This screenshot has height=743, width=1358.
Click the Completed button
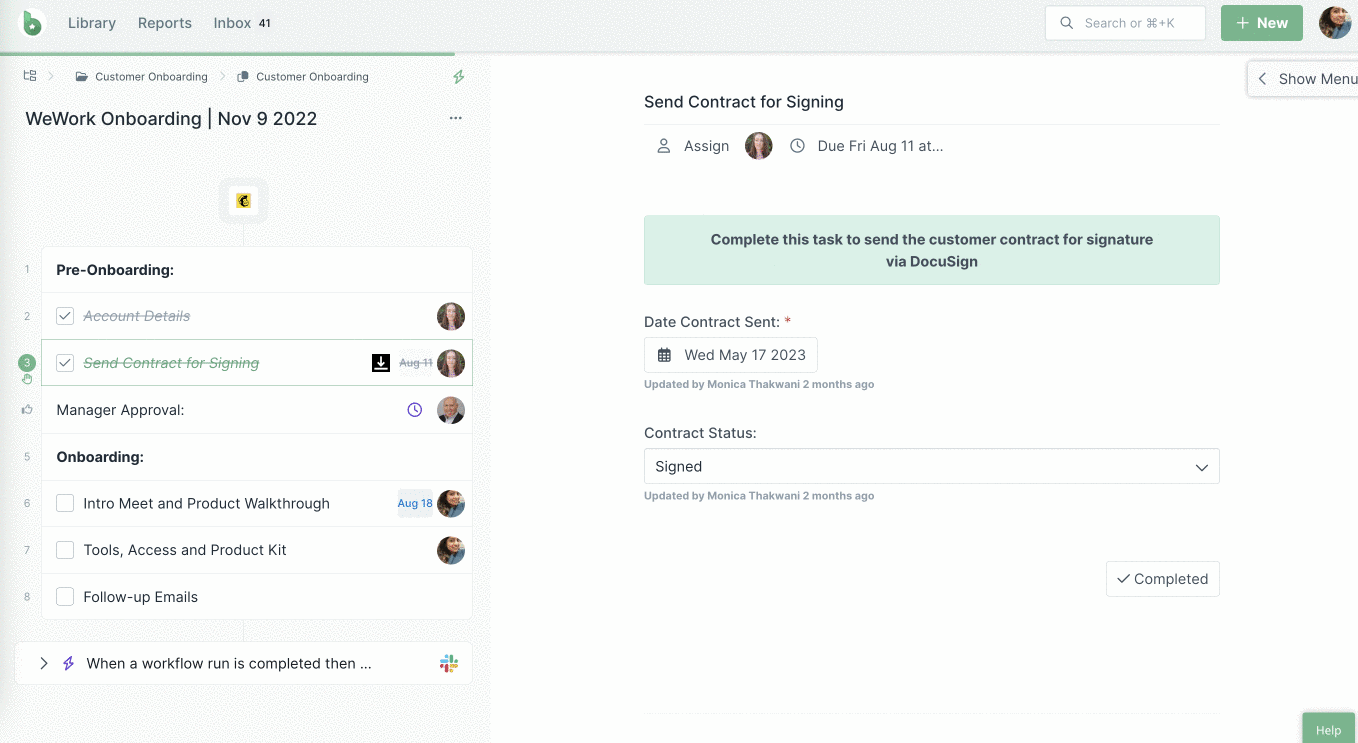click(x=1163, y=579)
